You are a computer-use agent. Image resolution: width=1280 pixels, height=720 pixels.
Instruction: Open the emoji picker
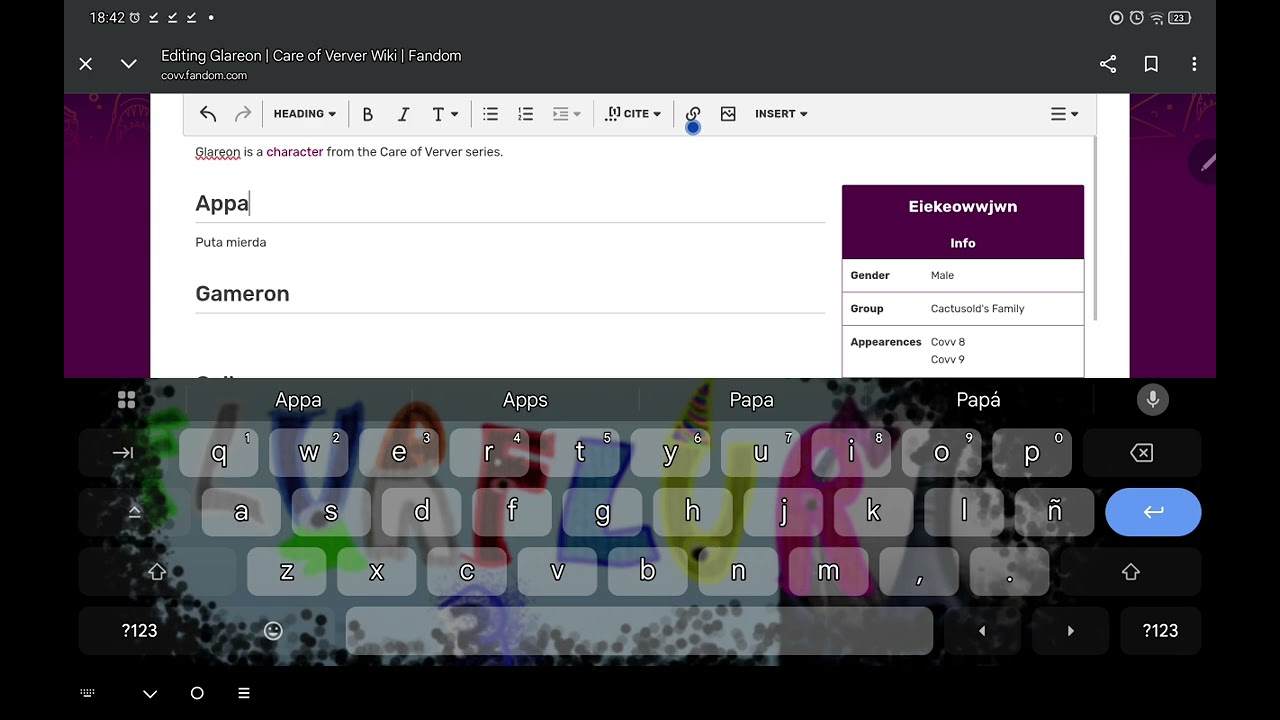click(x=273, y=631)
